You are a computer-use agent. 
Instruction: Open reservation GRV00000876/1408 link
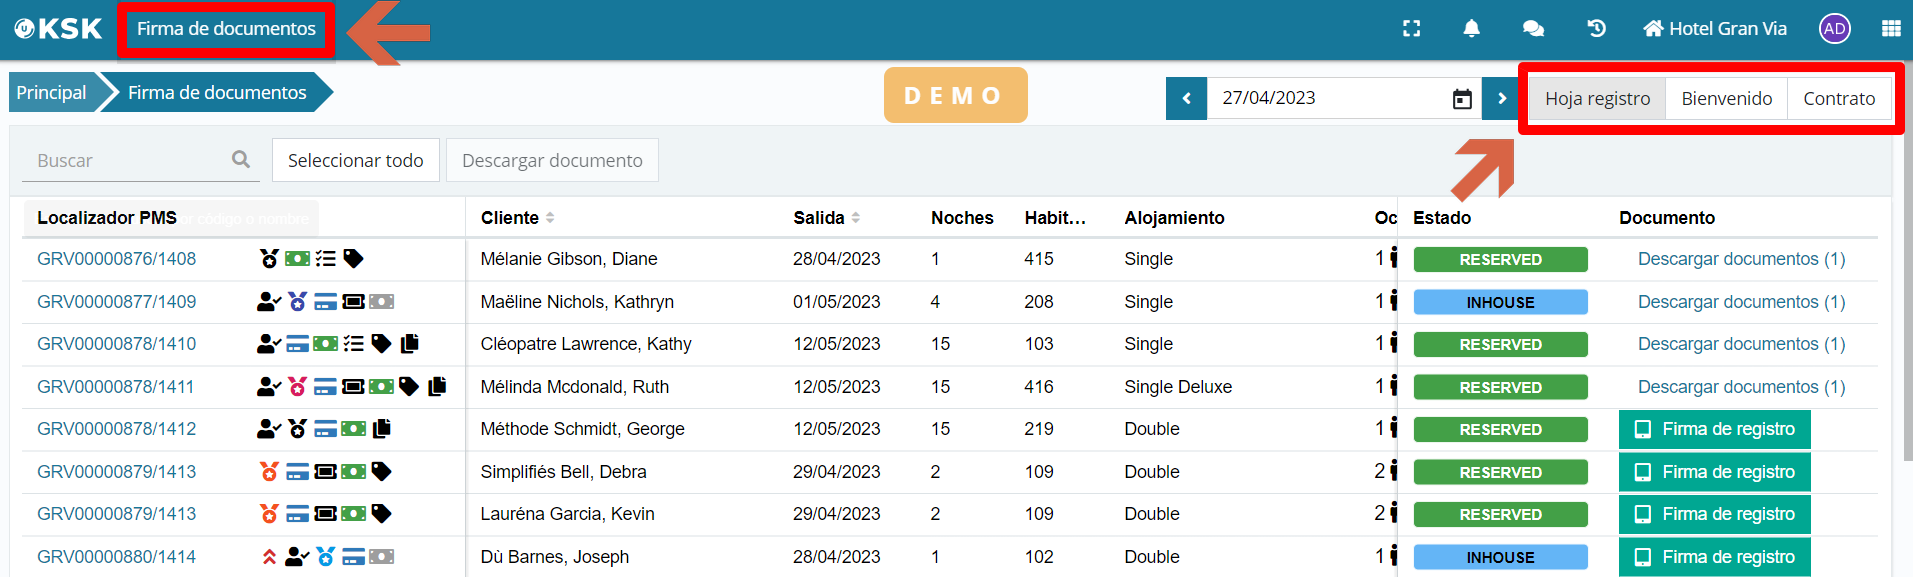pyautogui.click(x=117, y=259)
